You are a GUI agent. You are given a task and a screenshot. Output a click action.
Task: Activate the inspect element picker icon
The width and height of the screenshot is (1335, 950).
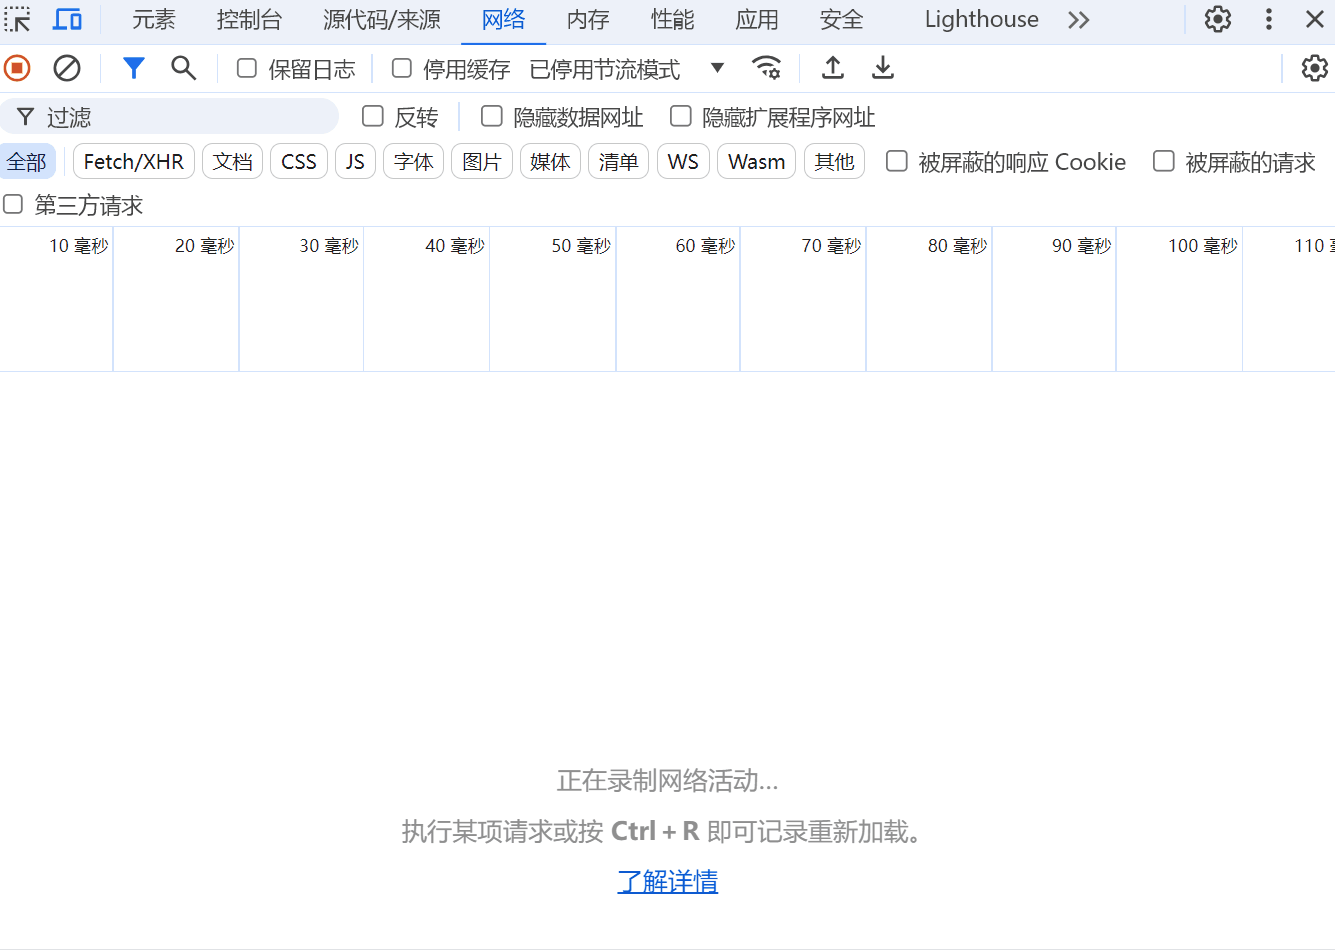[18, 19]
